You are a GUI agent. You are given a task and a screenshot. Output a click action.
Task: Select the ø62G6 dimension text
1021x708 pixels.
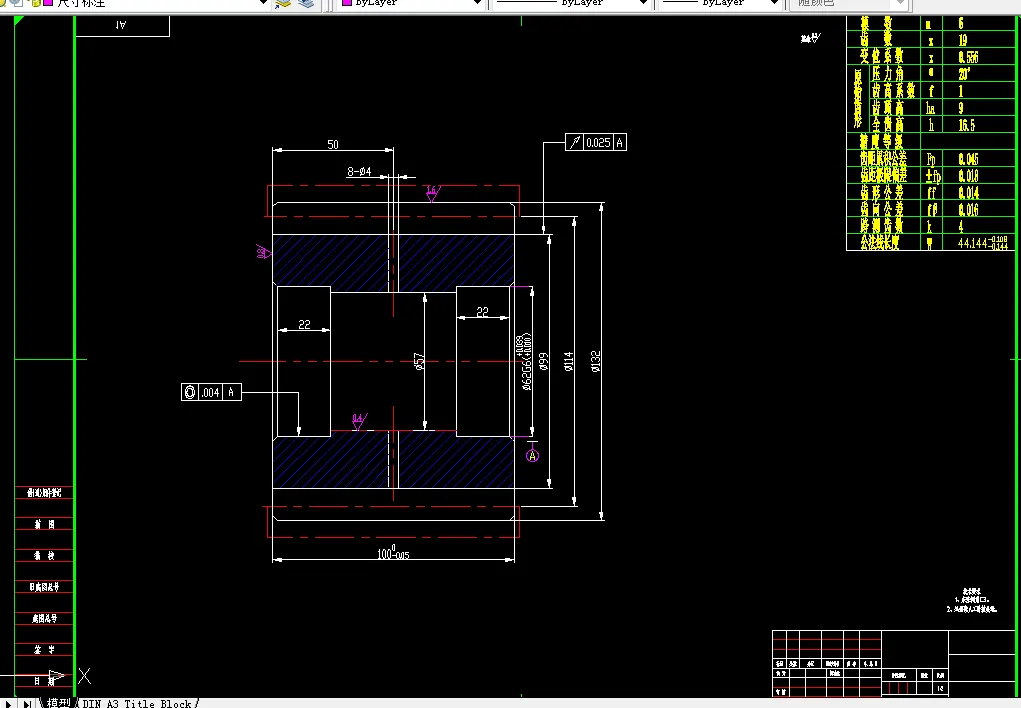point(526,363)
